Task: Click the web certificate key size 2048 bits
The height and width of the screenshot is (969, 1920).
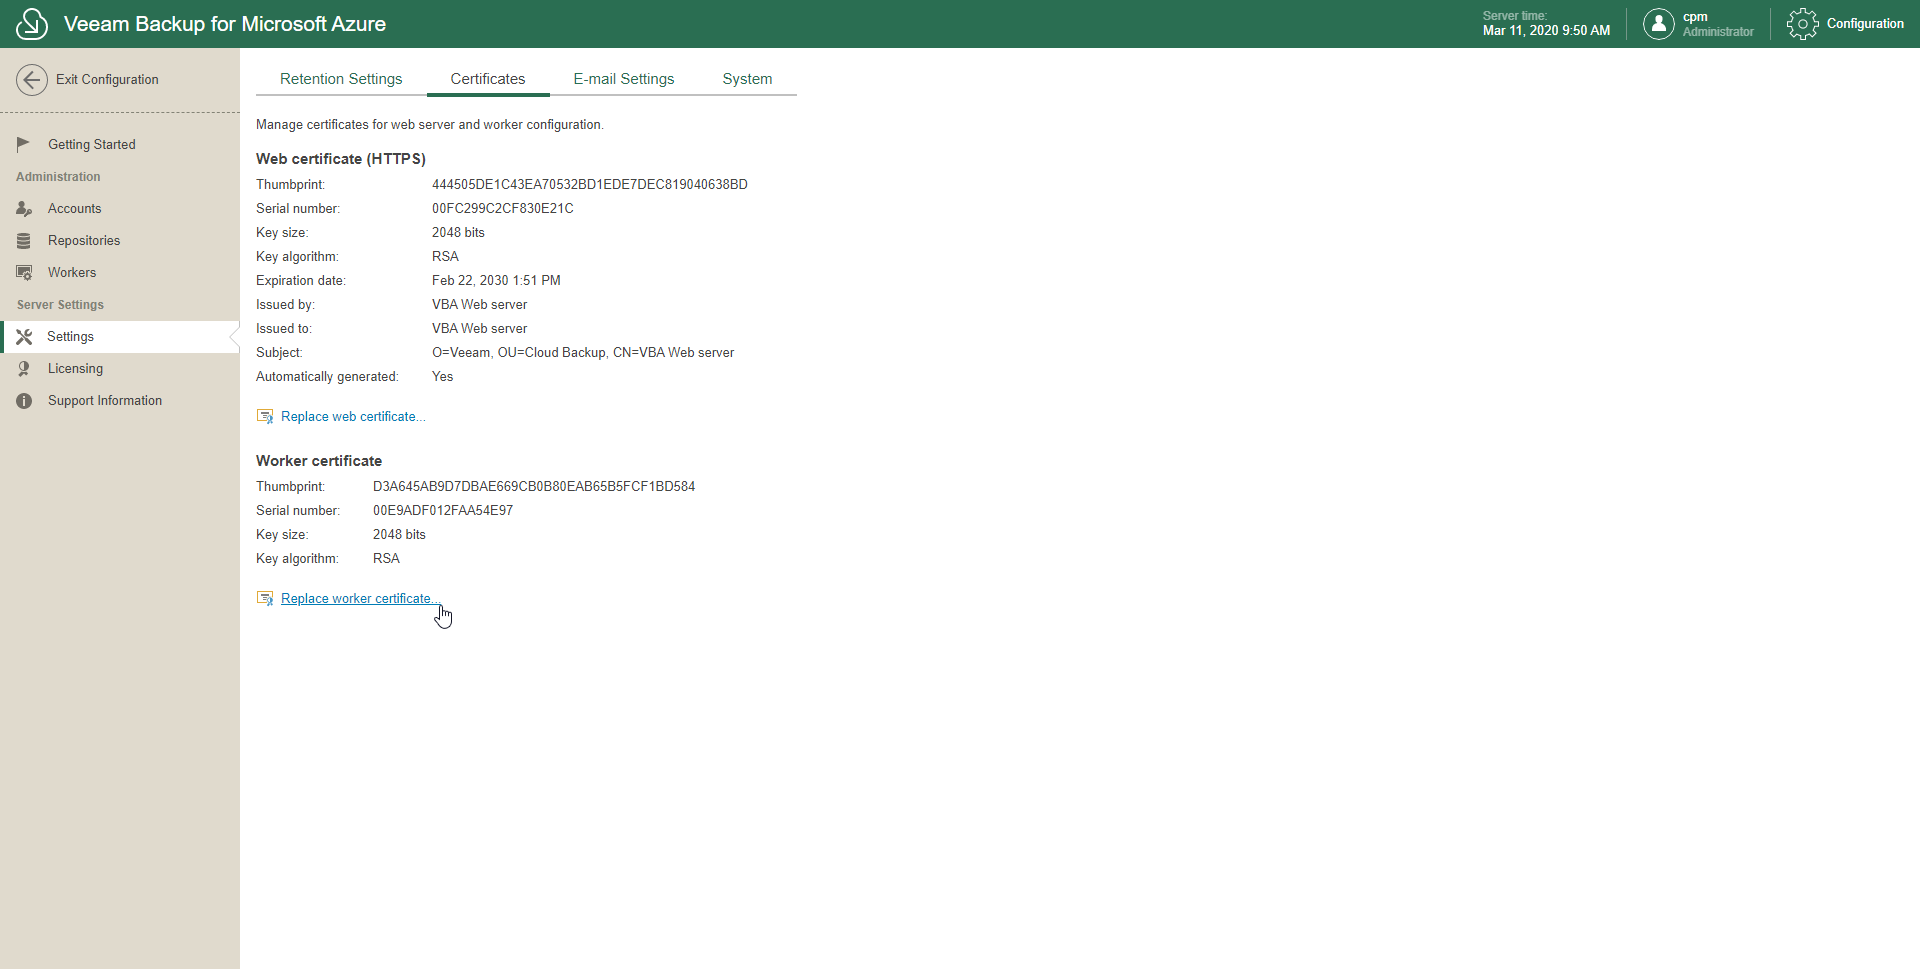Action: 458,232
